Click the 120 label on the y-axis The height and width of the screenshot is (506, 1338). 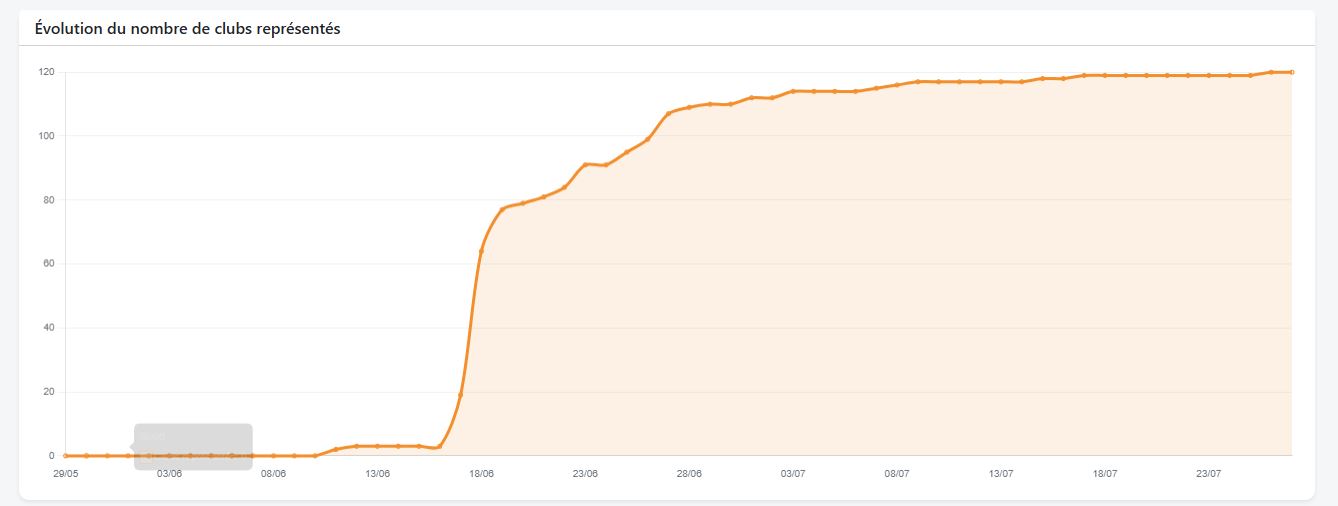(46, 72)
